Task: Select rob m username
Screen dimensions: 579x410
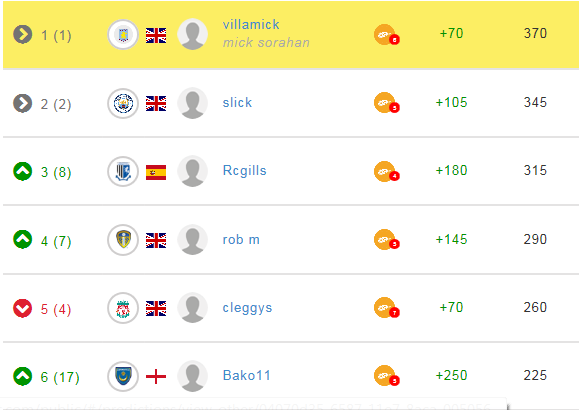Action: (241, 239)
